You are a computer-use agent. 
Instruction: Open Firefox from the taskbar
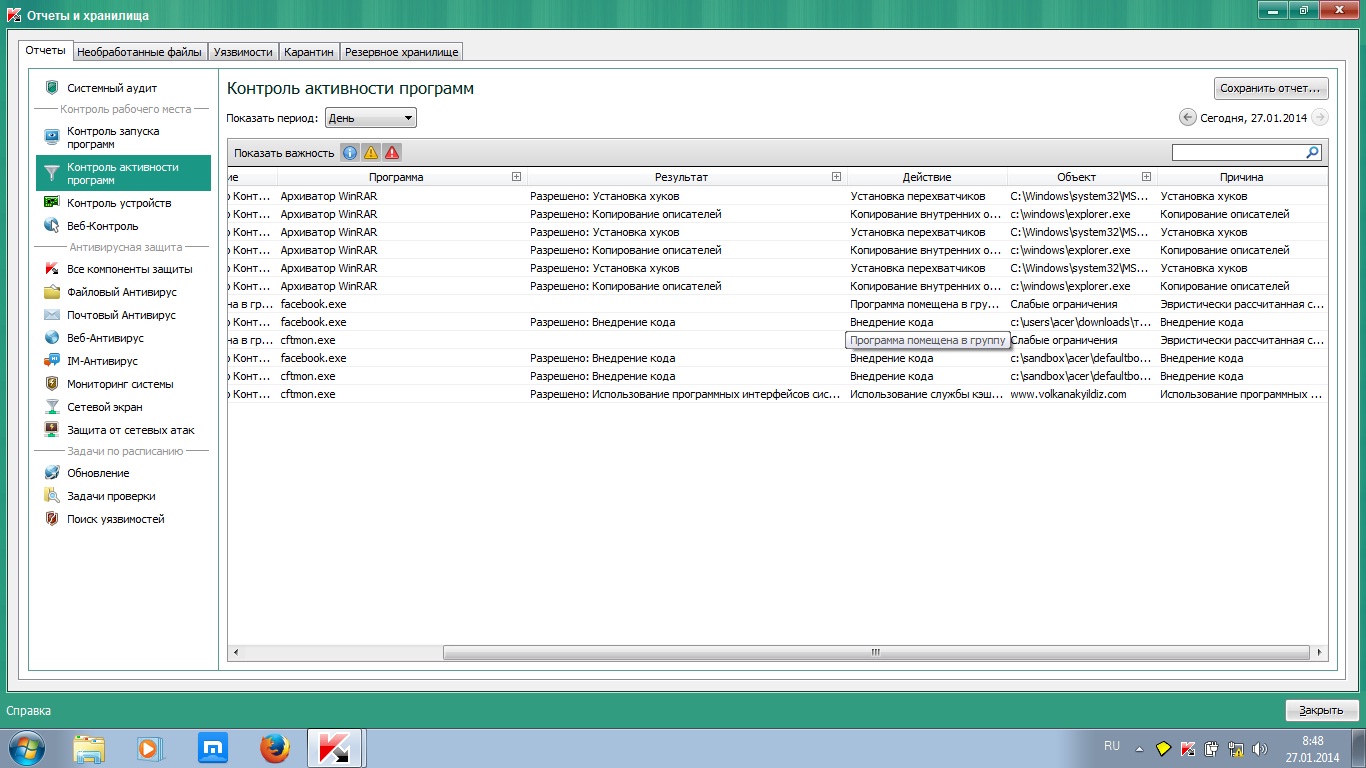click(274, 748)
